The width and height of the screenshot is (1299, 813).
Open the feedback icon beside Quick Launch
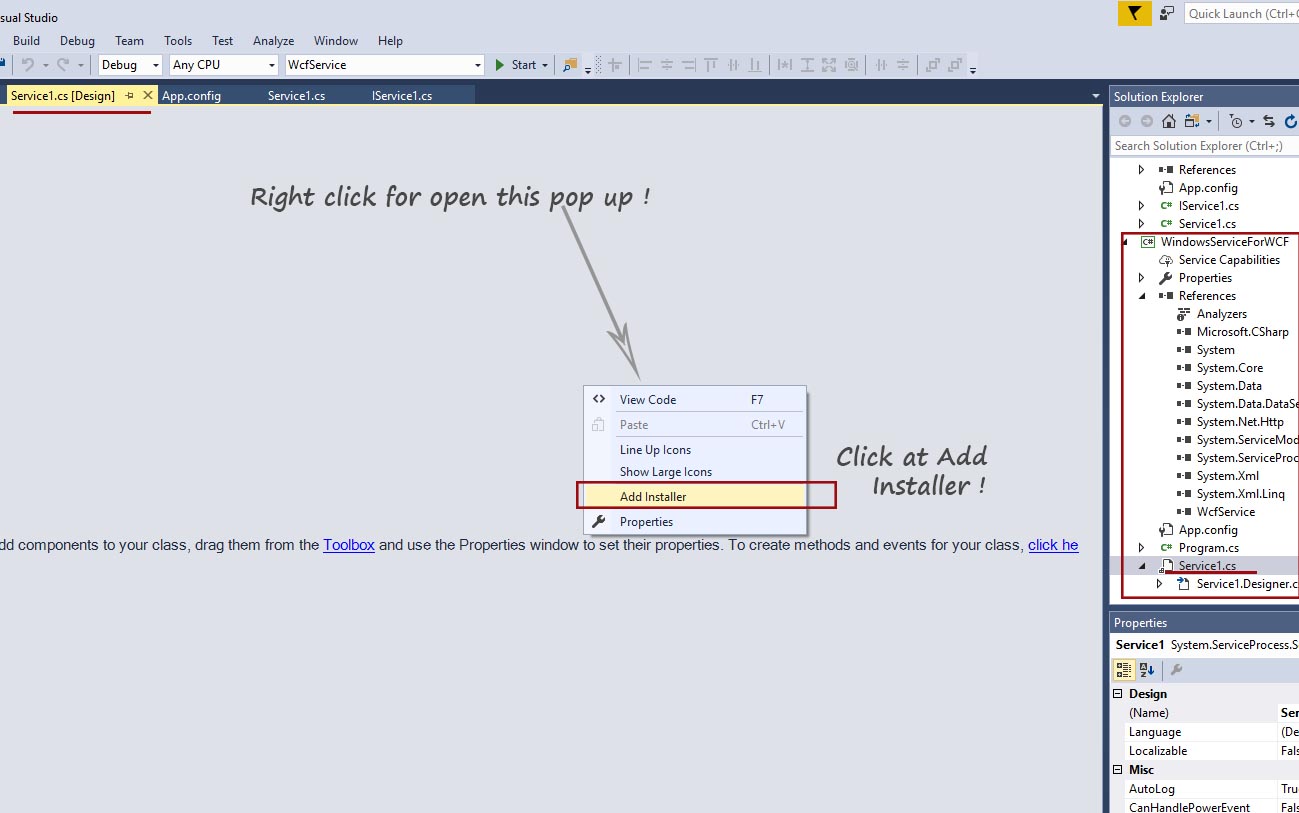coord(1167,13)
